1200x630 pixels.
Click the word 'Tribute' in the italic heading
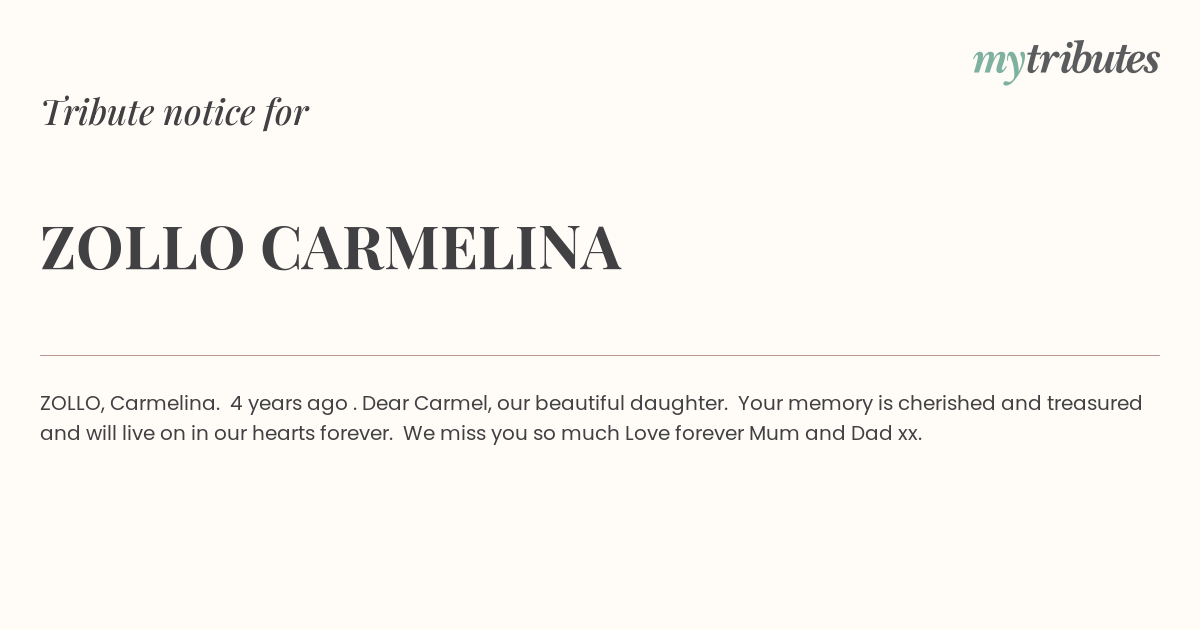pos(98,112)
